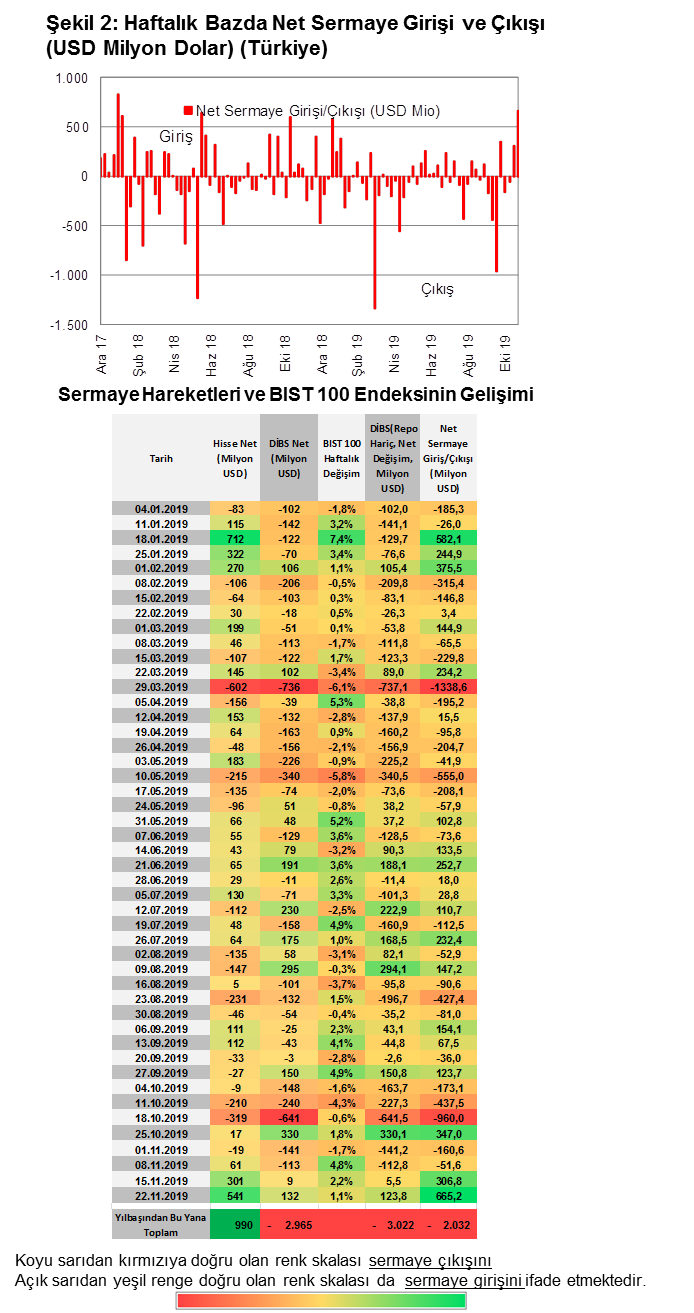Click the deepest outflow bar near Şub 19
694x1313 pixels.
(x=375, y=242)
